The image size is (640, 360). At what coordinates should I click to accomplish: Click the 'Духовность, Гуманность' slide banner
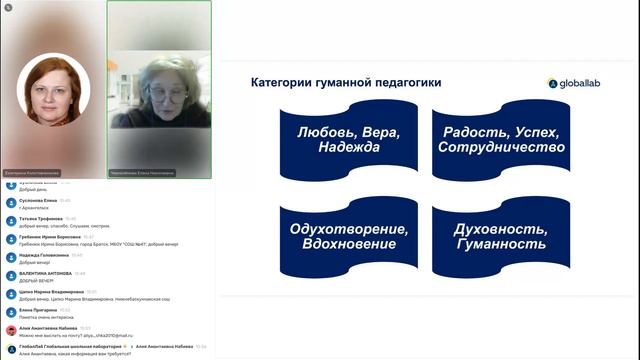click(501, 237)
